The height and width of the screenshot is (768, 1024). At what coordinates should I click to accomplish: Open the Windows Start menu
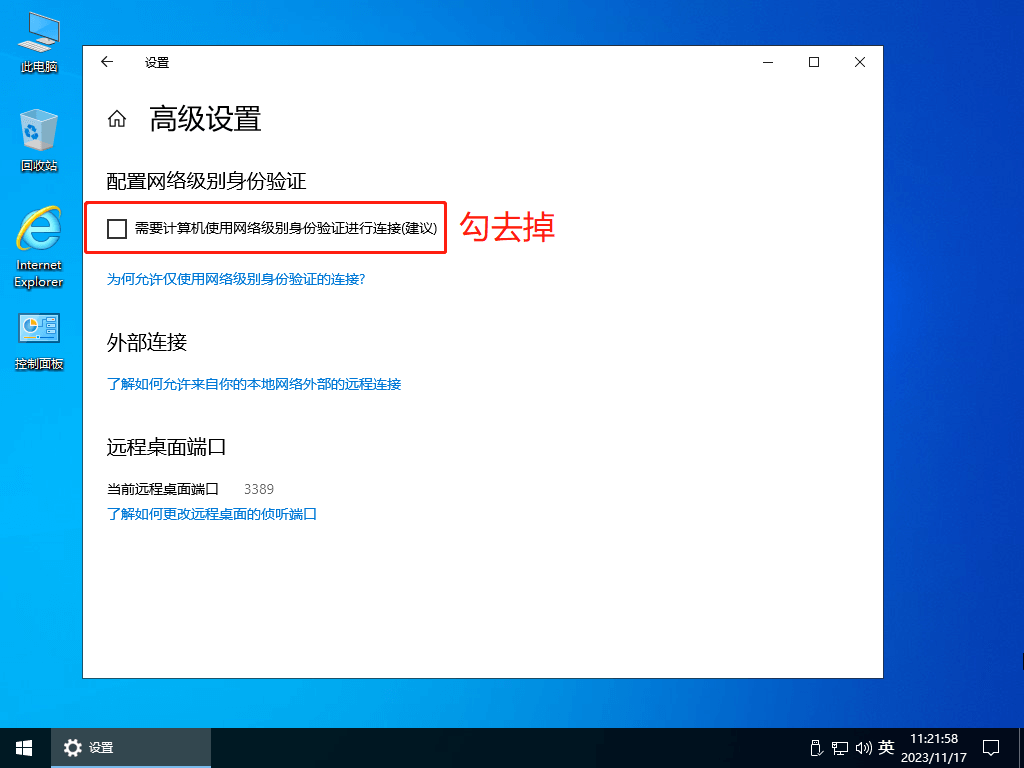pos(24,747)
